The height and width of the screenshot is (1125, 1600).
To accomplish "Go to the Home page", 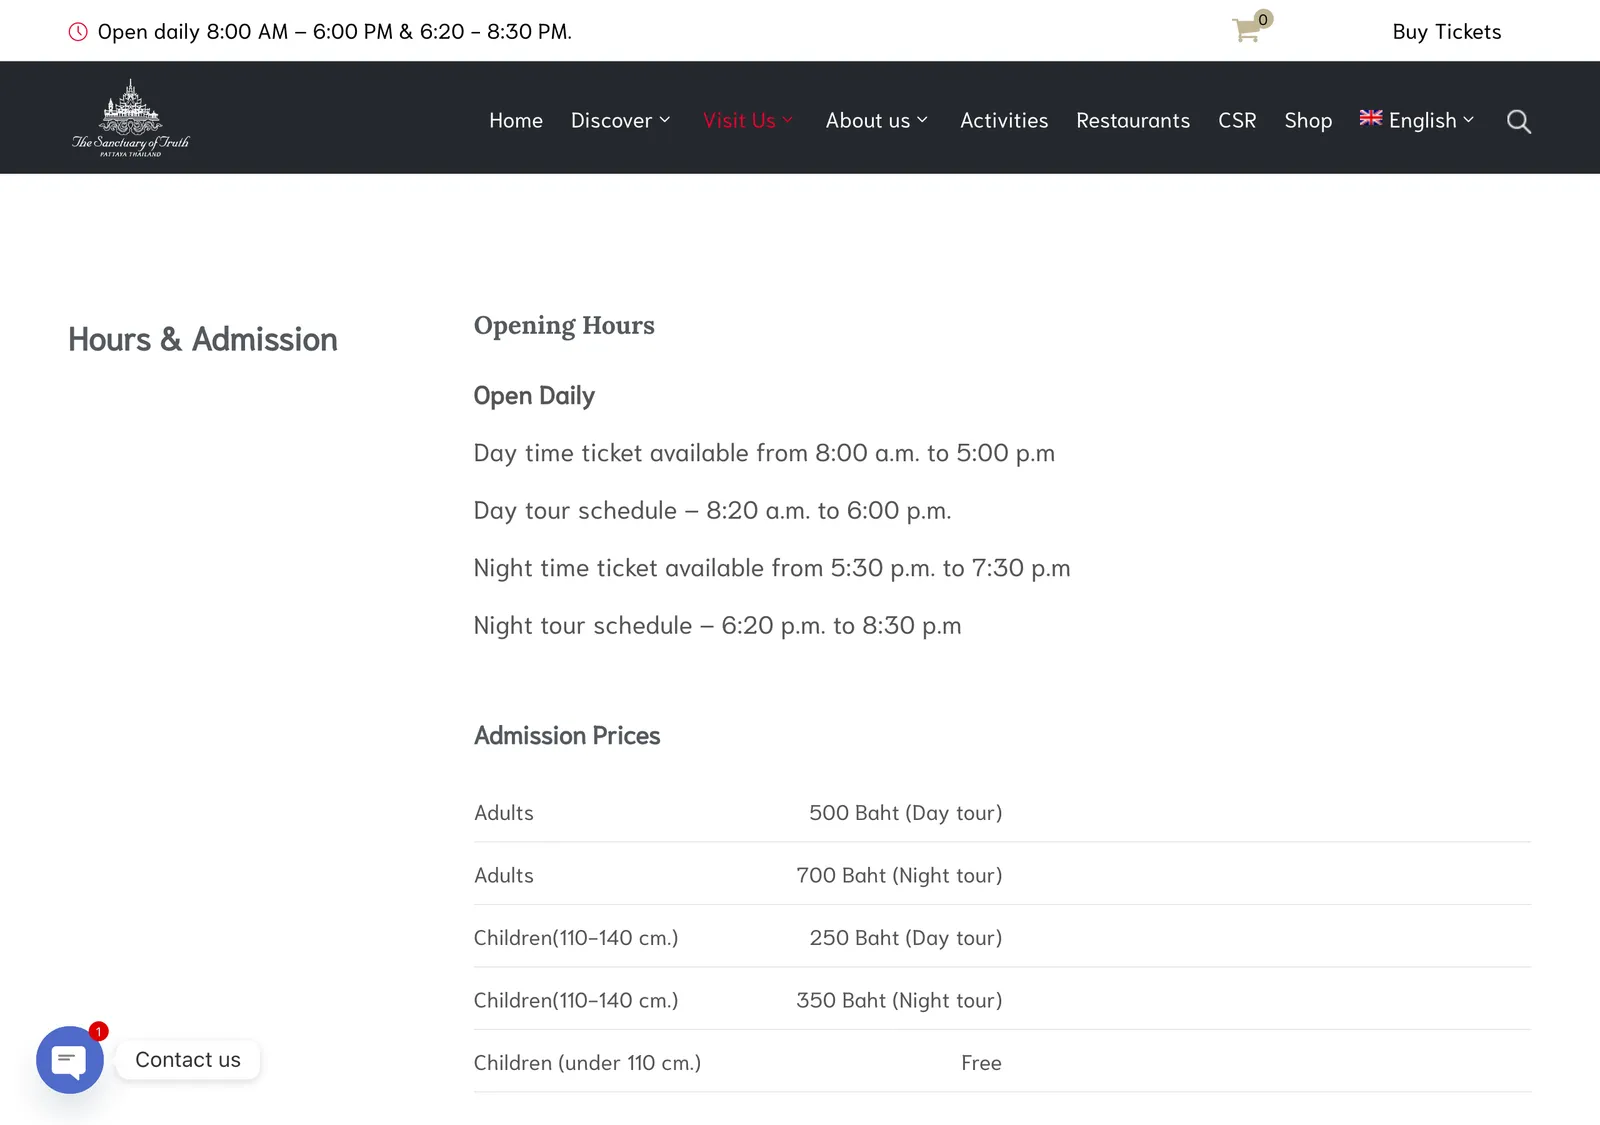I will (516, 120).
